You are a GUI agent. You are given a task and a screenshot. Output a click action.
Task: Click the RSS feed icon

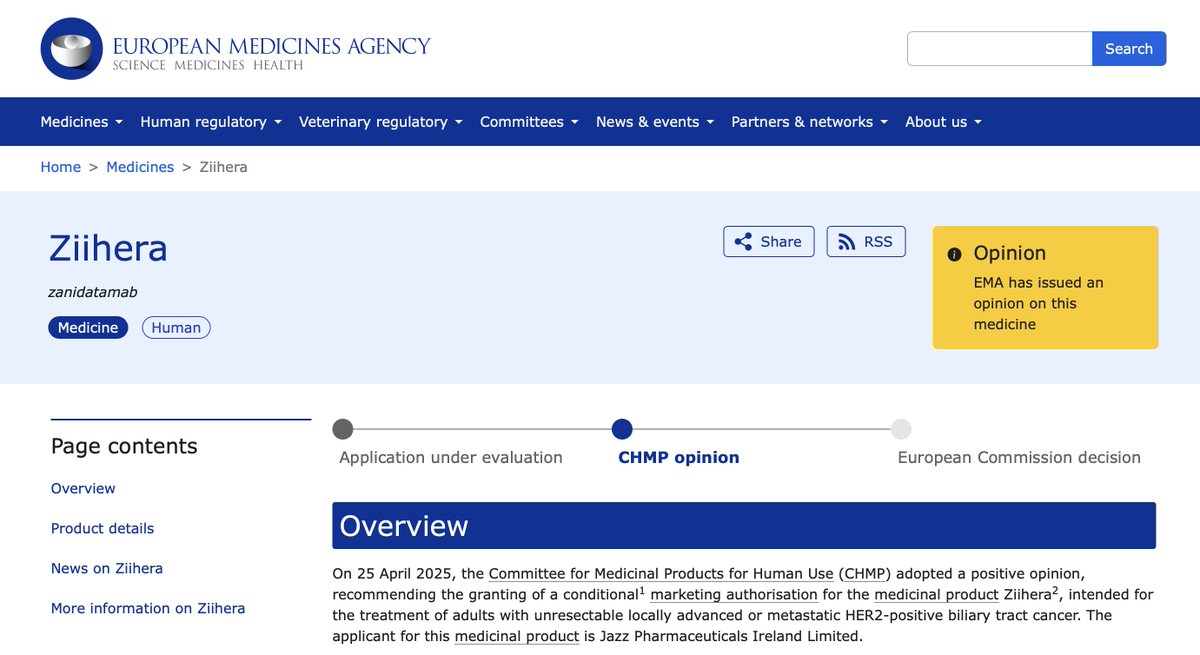(847, 242)
